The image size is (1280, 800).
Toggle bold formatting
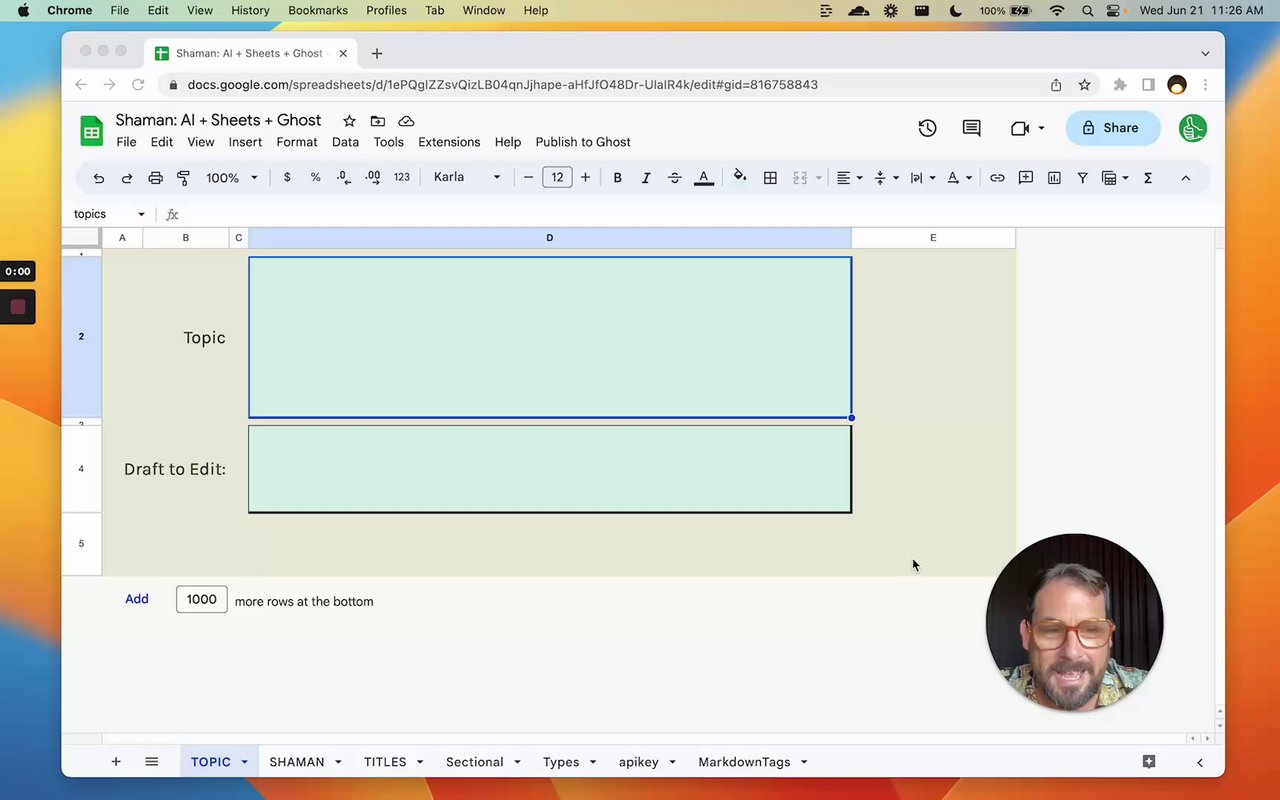pos(617,178)
